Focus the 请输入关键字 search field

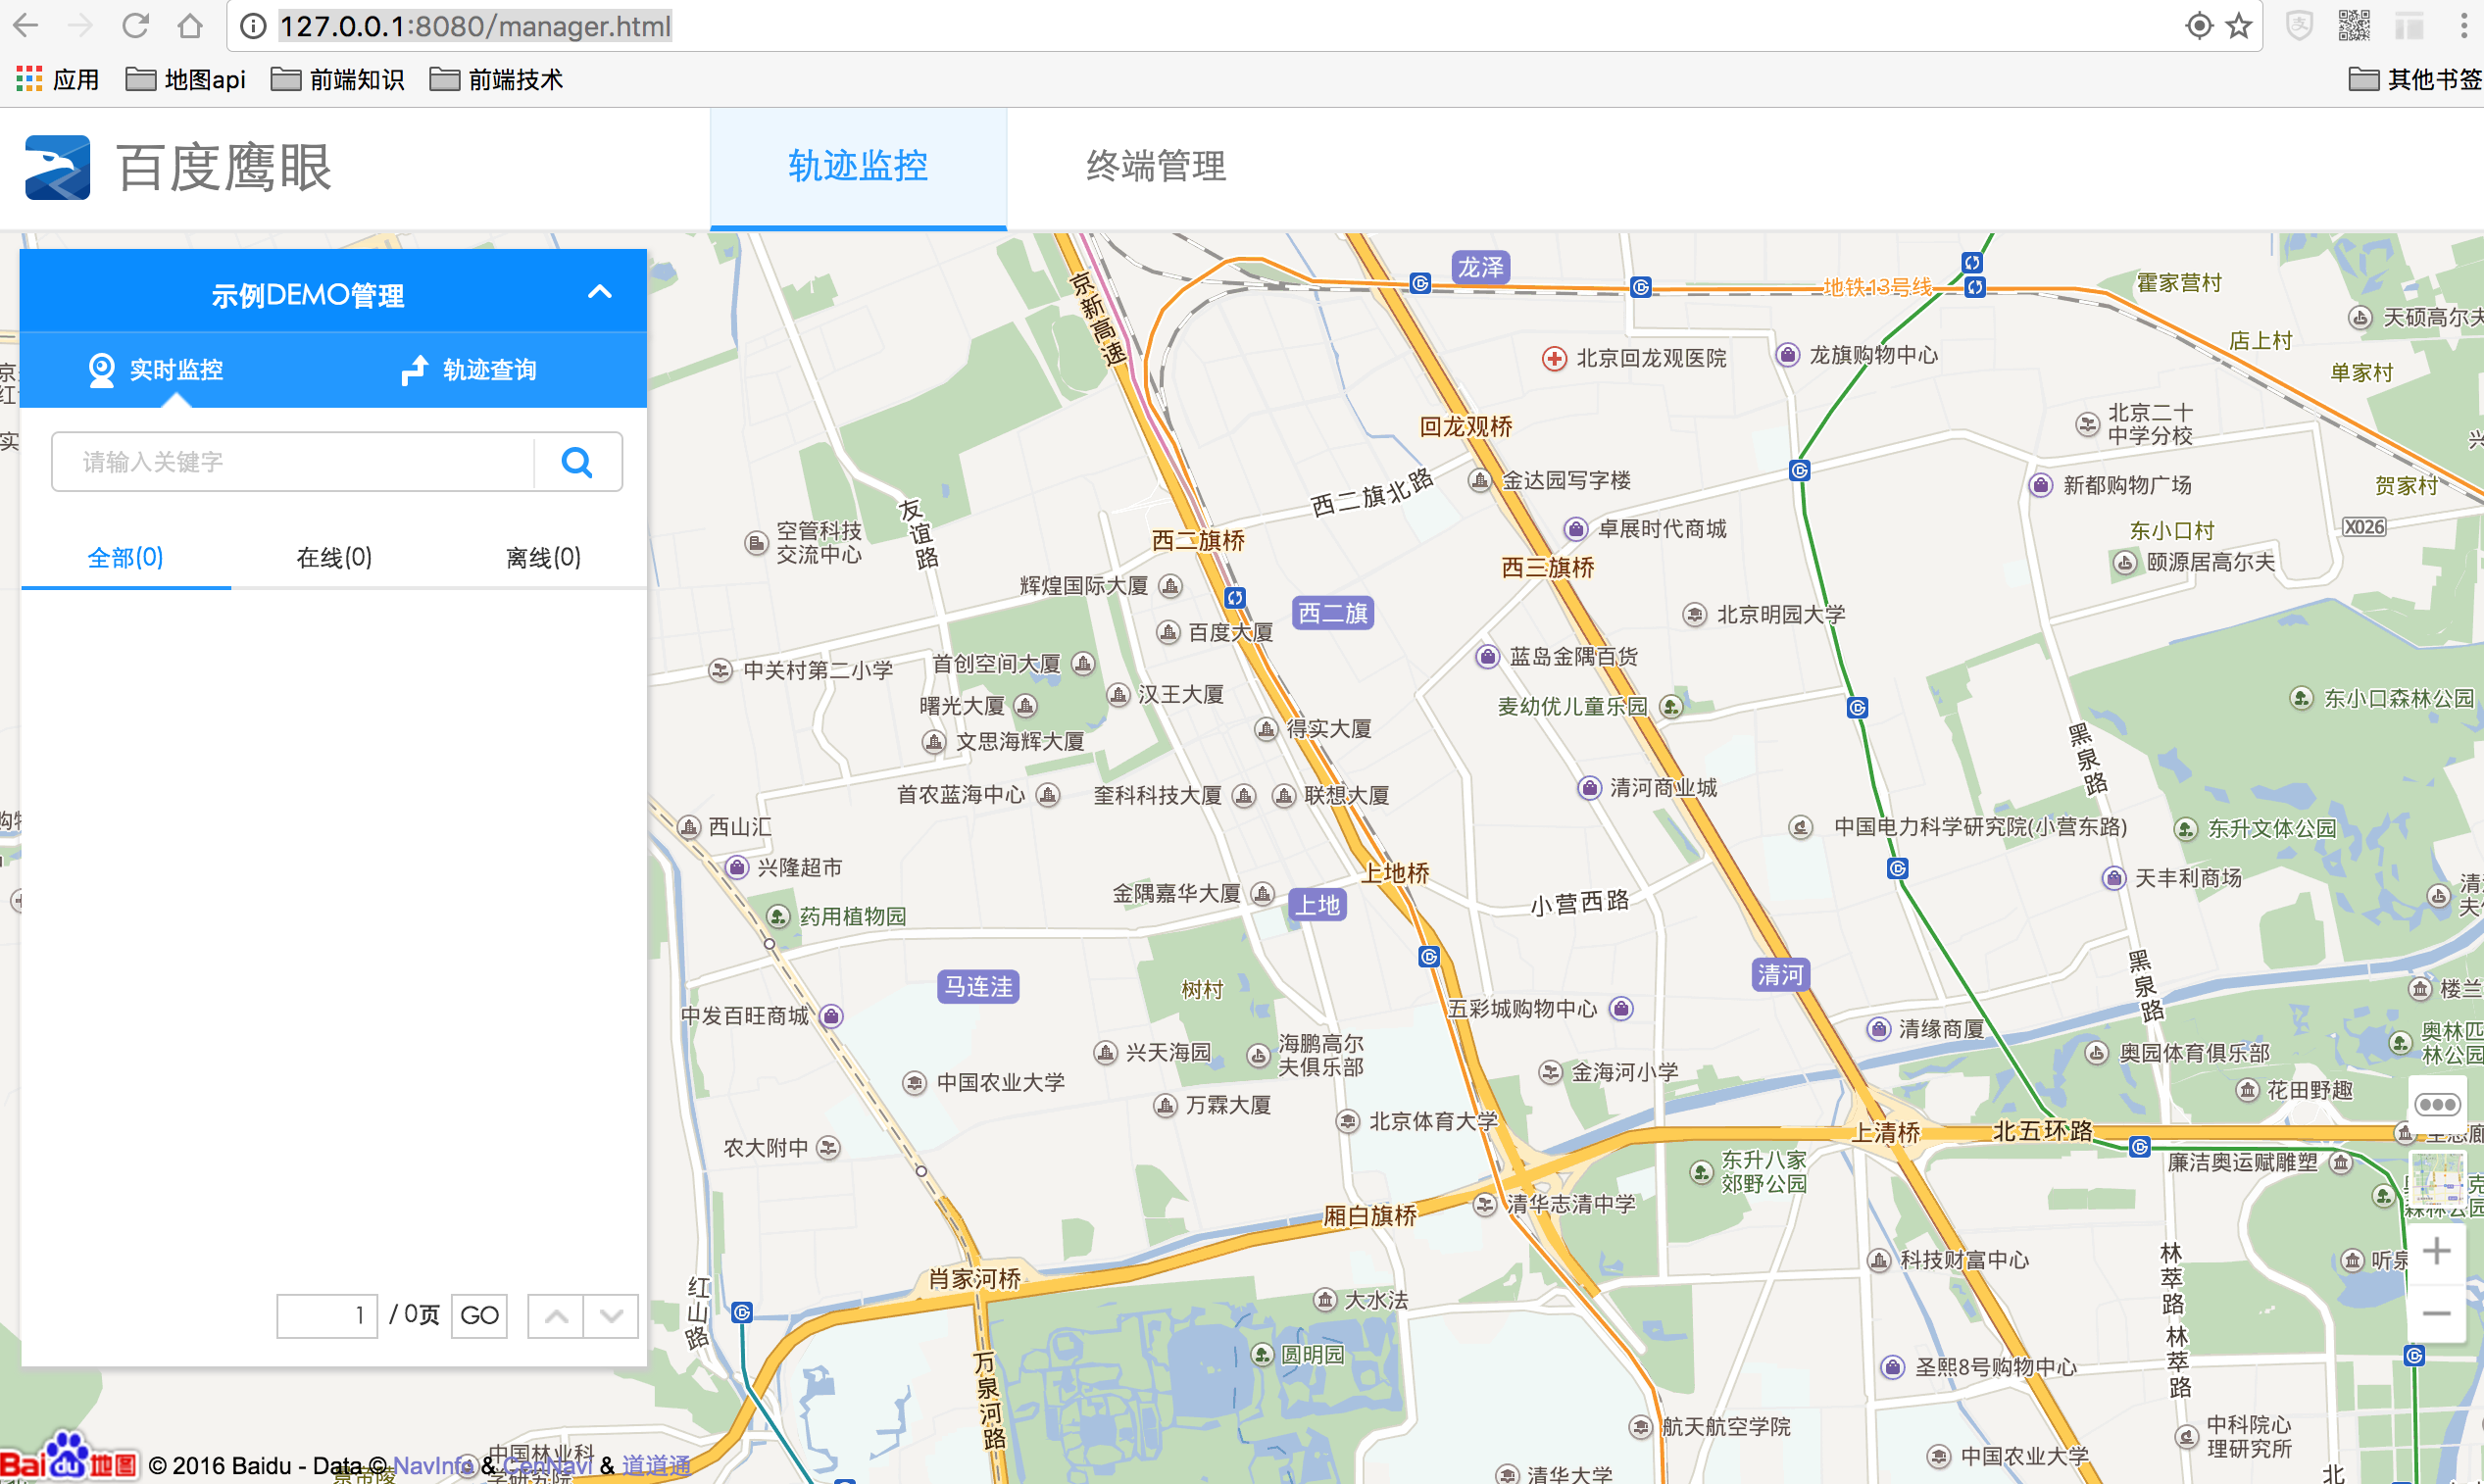tap(294, 462)
